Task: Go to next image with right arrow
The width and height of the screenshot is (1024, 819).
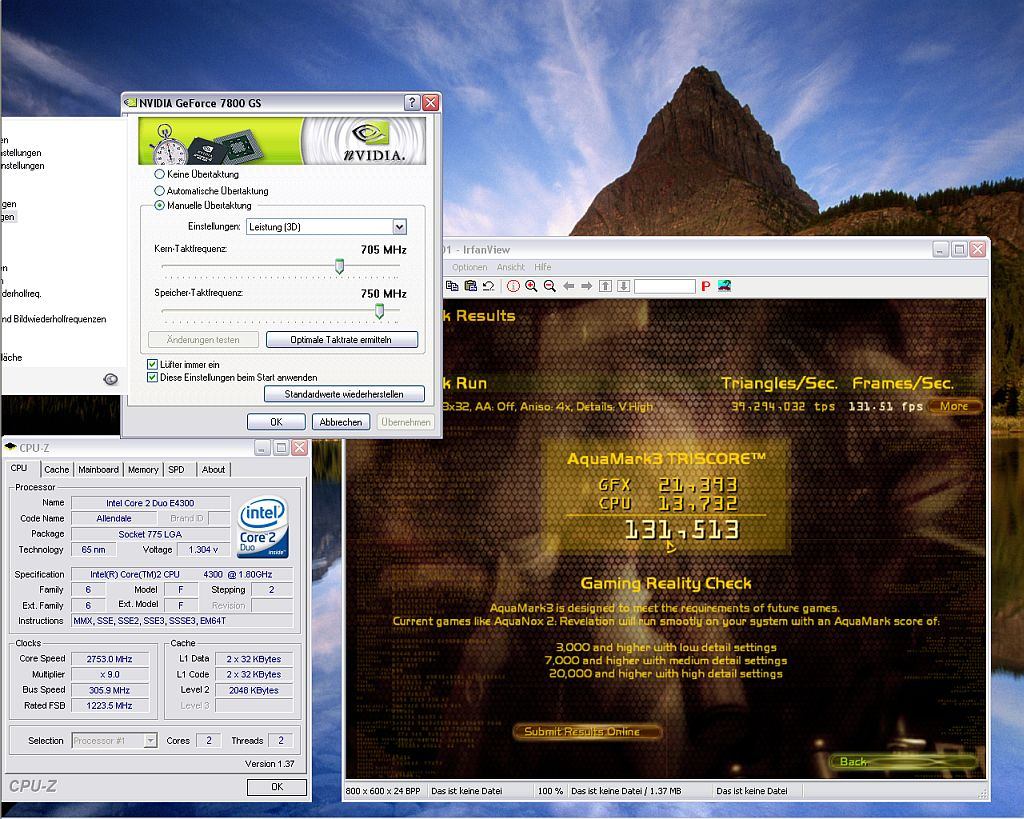Action: pyautogui.click(x=586, y=286)
